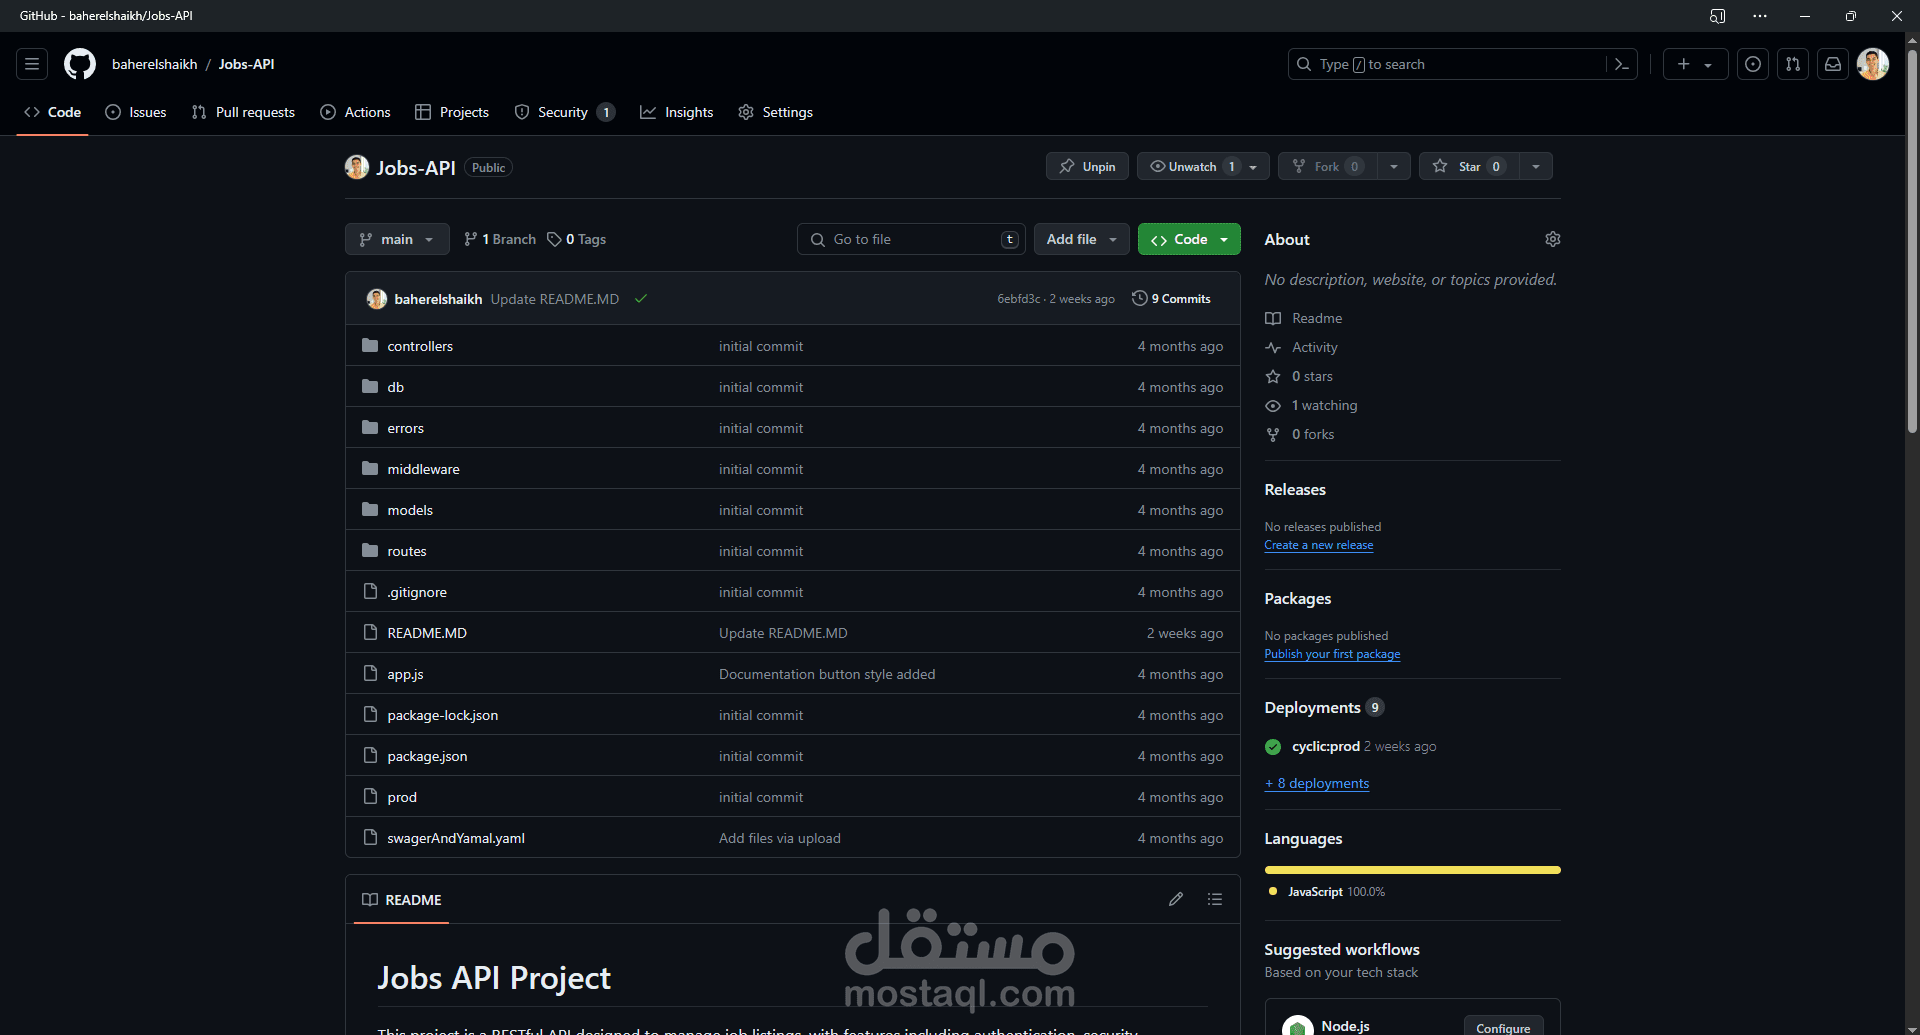
Task: Fork the repository
Action: [x=1327, y=166]
